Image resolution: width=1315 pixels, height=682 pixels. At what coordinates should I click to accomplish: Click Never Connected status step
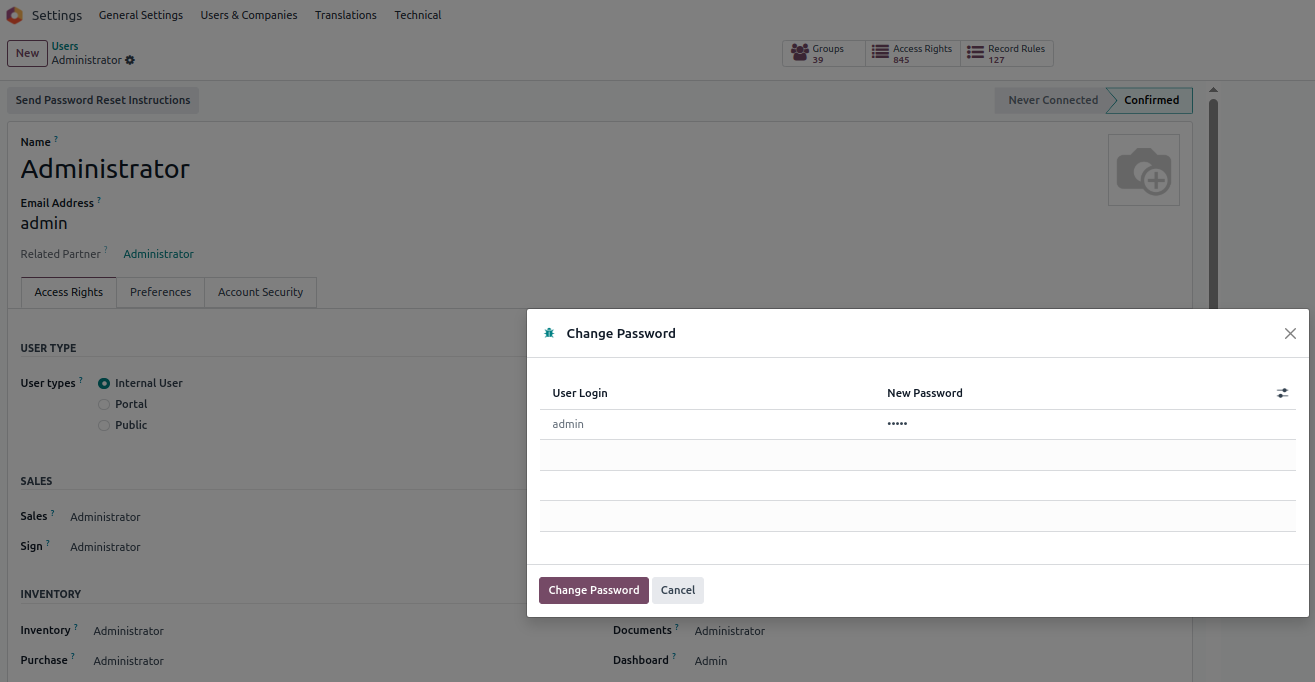[1053, 100]
